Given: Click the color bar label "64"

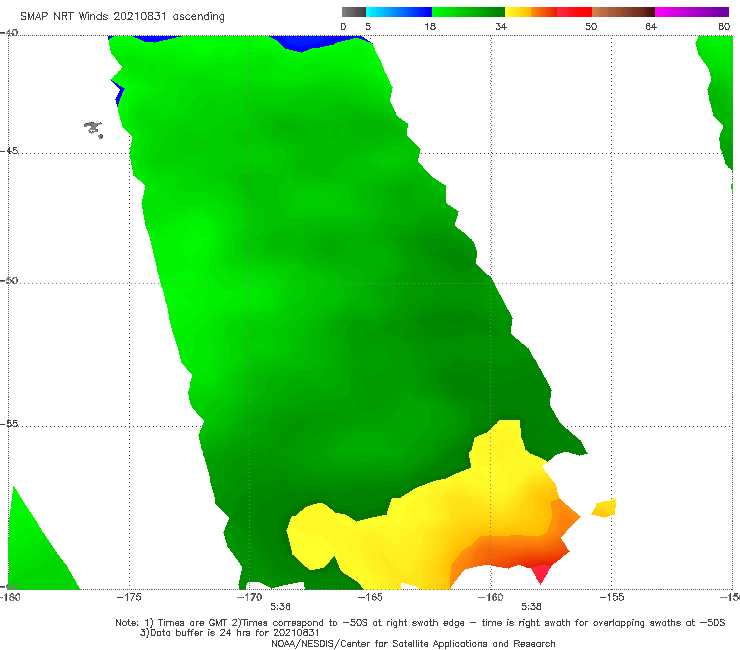Looking at the screenshot, I should pos(651,26).
